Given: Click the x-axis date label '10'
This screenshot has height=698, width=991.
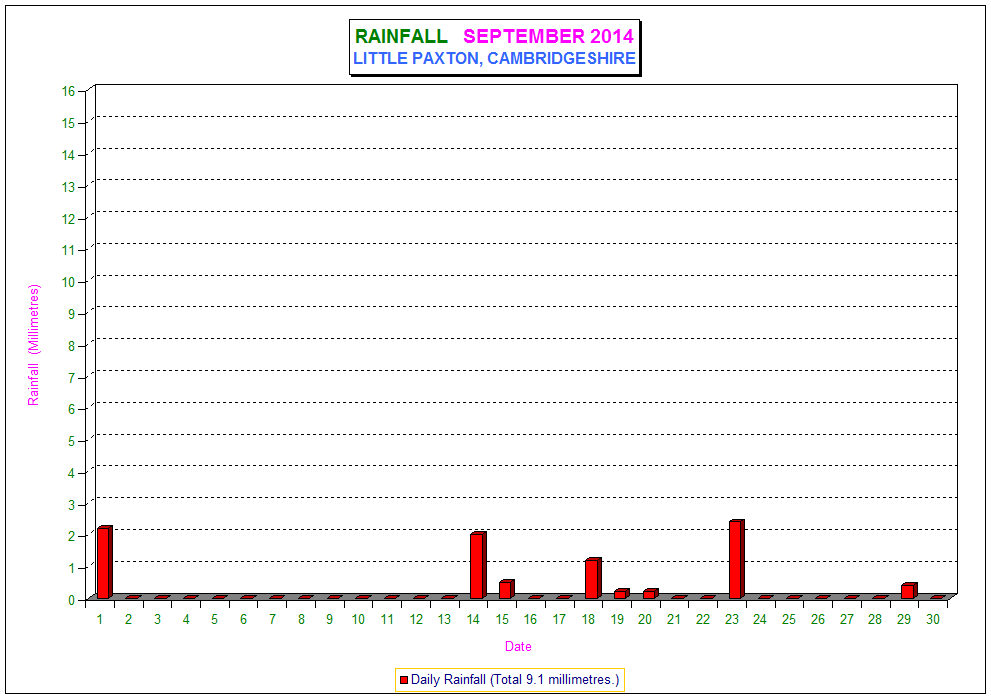Looking at the screenshot, I should pos(358,620).
